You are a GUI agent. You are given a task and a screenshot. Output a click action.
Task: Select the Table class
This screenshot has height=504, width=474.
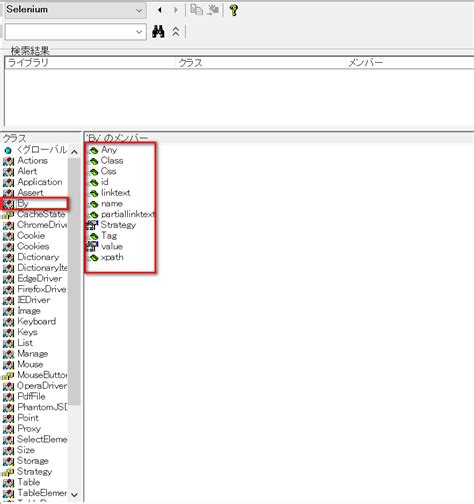(x=21, y=482)
